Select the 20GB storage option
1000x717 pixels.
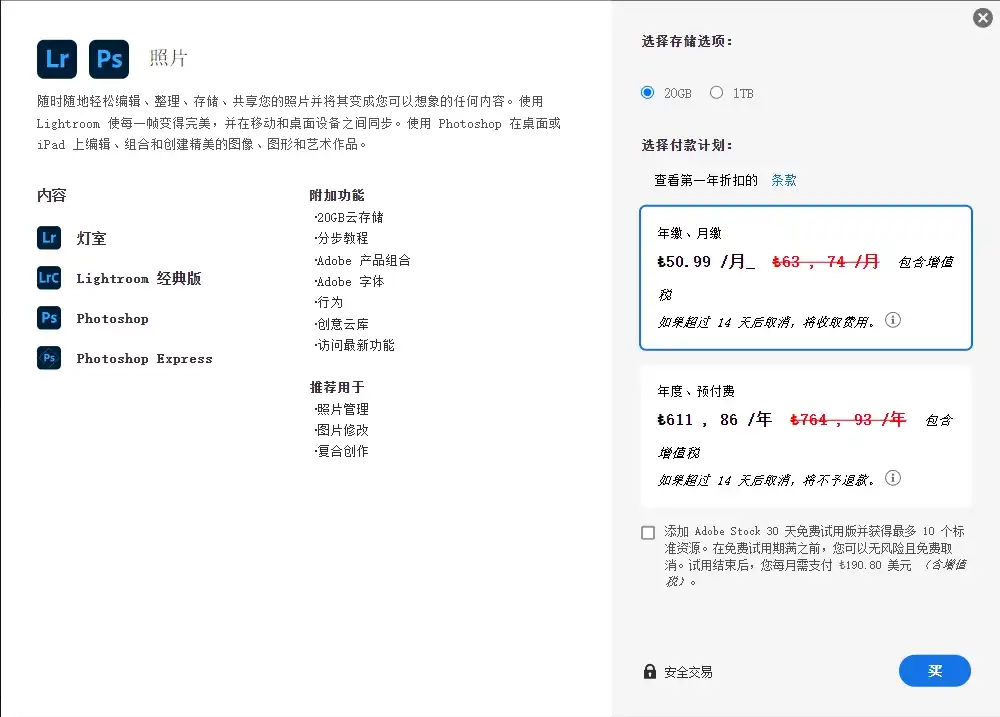coord(647,92)
